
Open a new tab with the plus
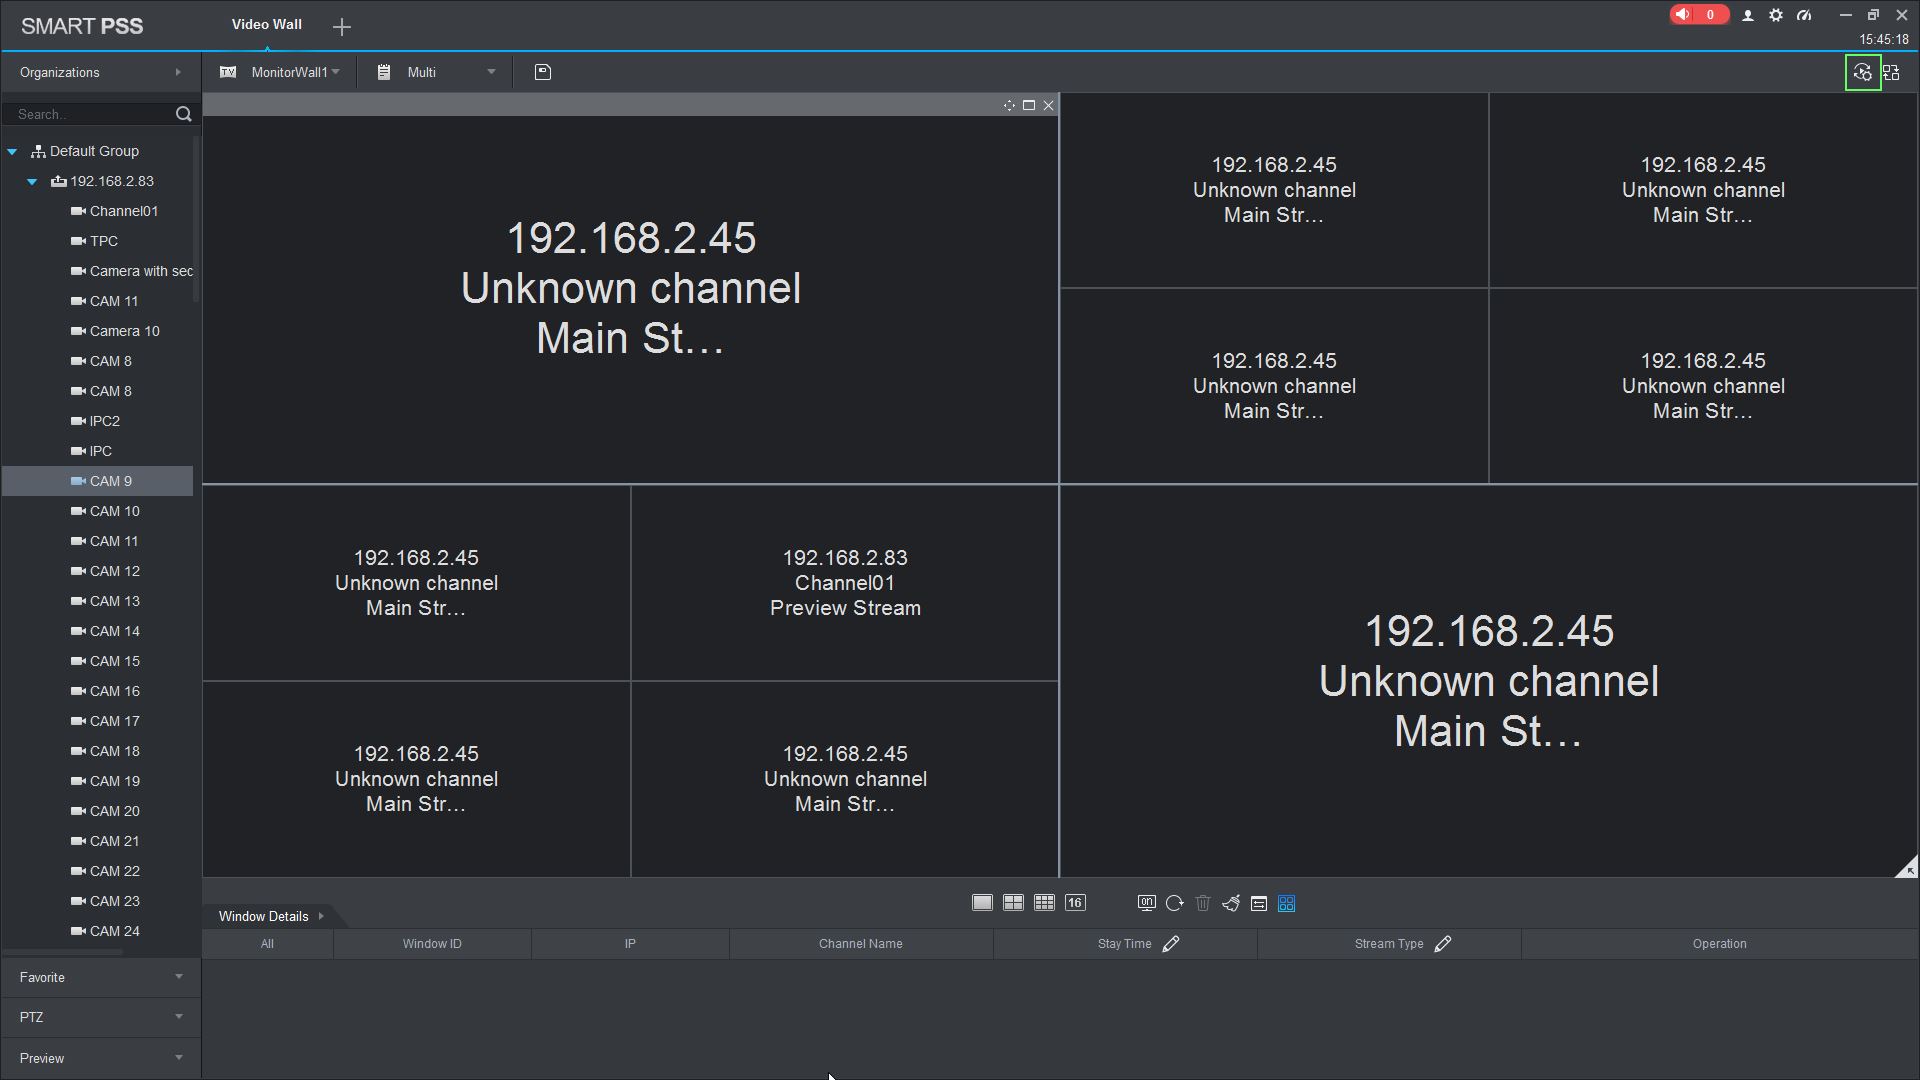pyautogui.click(x=342, y=27)
